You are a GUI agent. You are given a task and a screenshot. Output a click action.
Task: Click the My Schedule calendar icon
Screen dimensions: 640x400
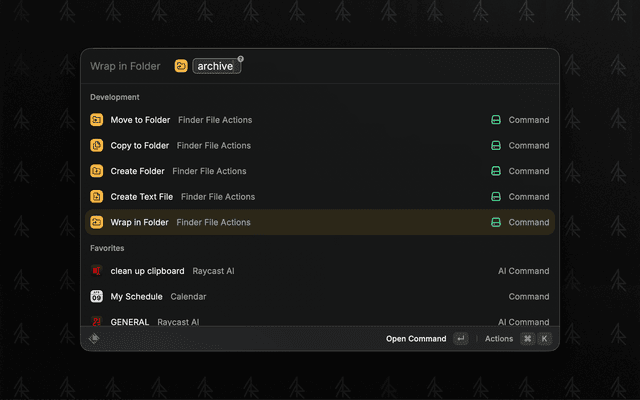(x=97, y=297)
